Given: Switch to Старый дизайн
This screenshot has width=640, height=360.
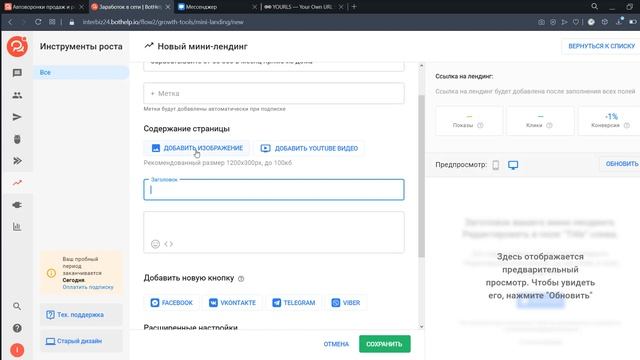Looking at the screenshot, I should point(81,341).
